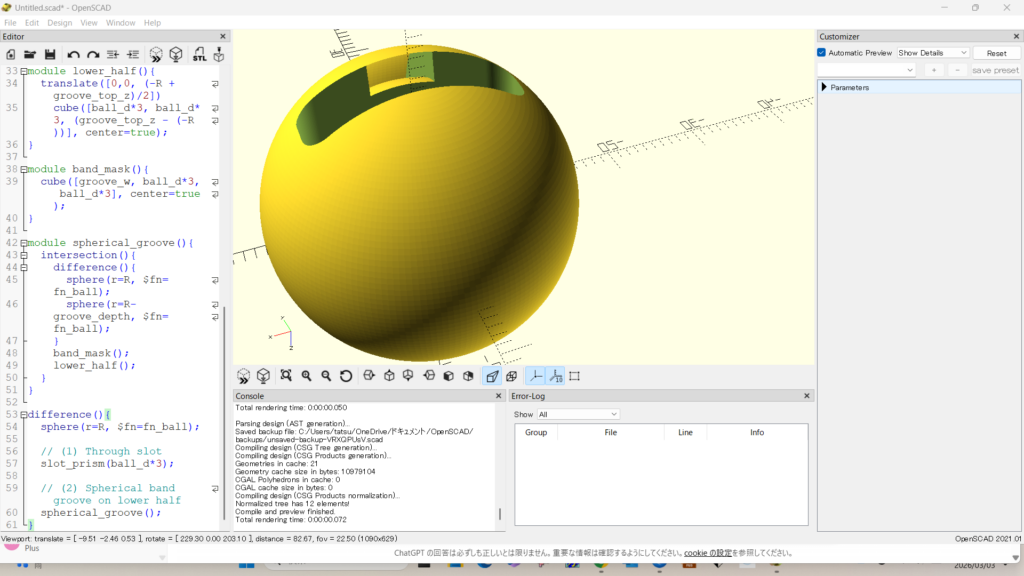Click the Unindent icon in editor toolbar

click(x=112, y=54)
